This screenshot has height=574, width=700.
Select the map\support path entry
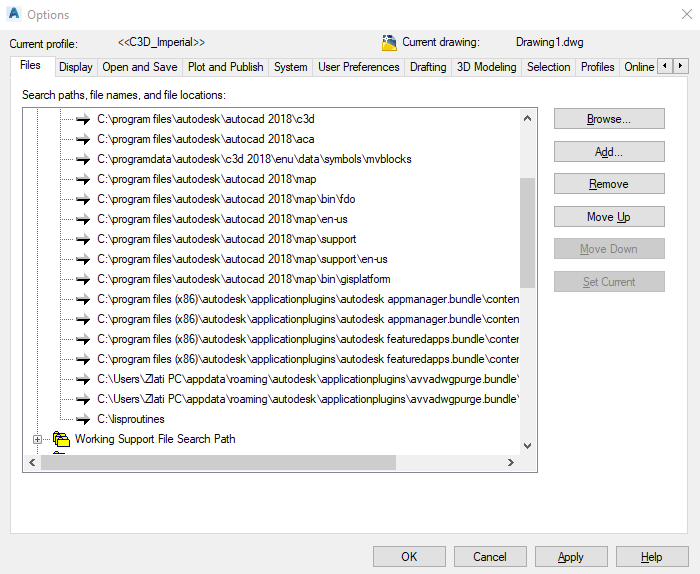click(227, 239)
